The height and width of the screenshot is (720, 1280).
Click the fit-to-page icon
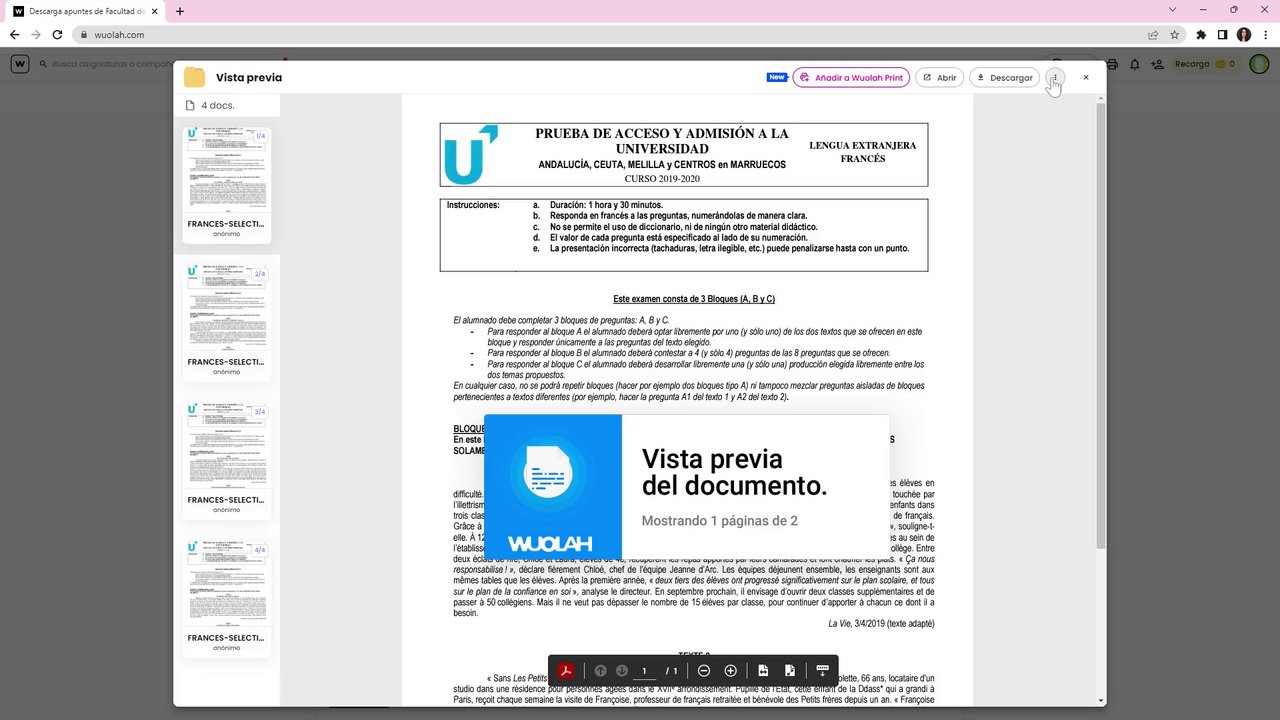tap(790, 670)
